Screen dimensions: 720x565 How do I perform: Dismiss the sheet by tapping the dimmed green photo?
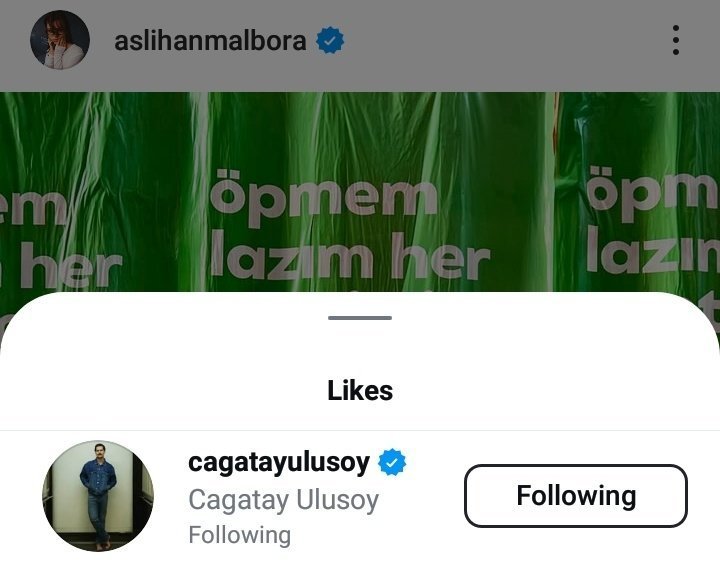360,138
